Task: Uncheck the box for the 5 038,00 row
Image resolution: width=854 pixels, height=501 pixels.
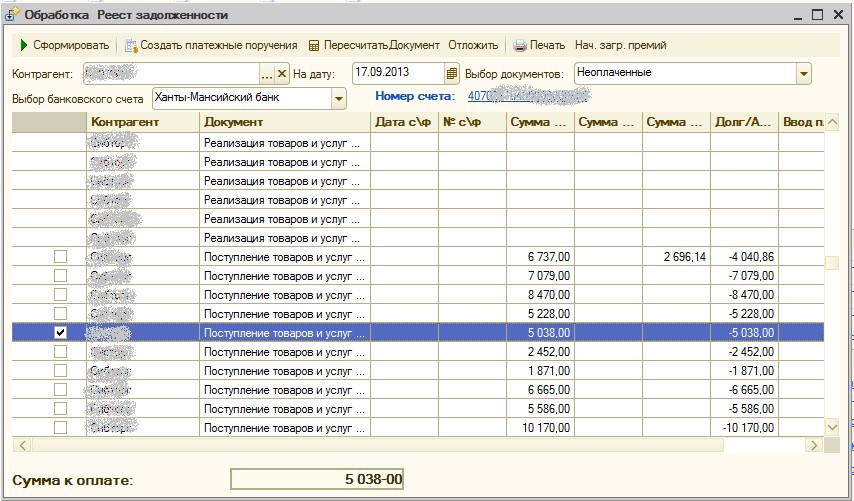Action: pos(60,332)
